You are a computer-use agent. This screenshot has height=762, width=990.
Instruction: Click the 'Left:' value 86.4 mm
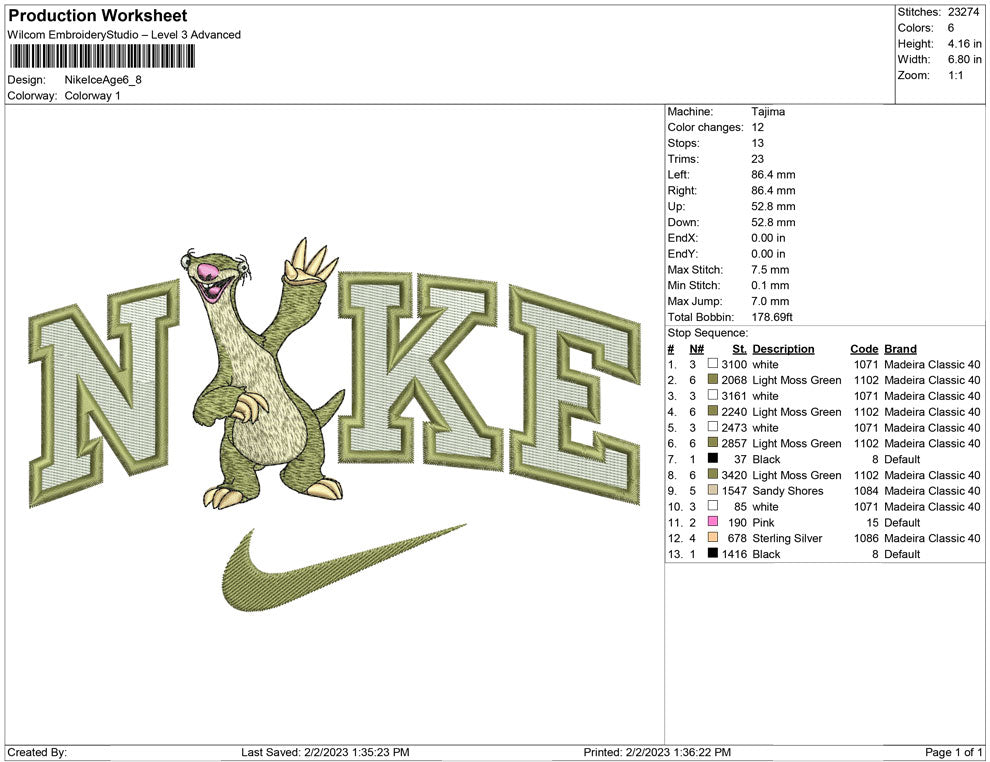(x=773, y=175)
